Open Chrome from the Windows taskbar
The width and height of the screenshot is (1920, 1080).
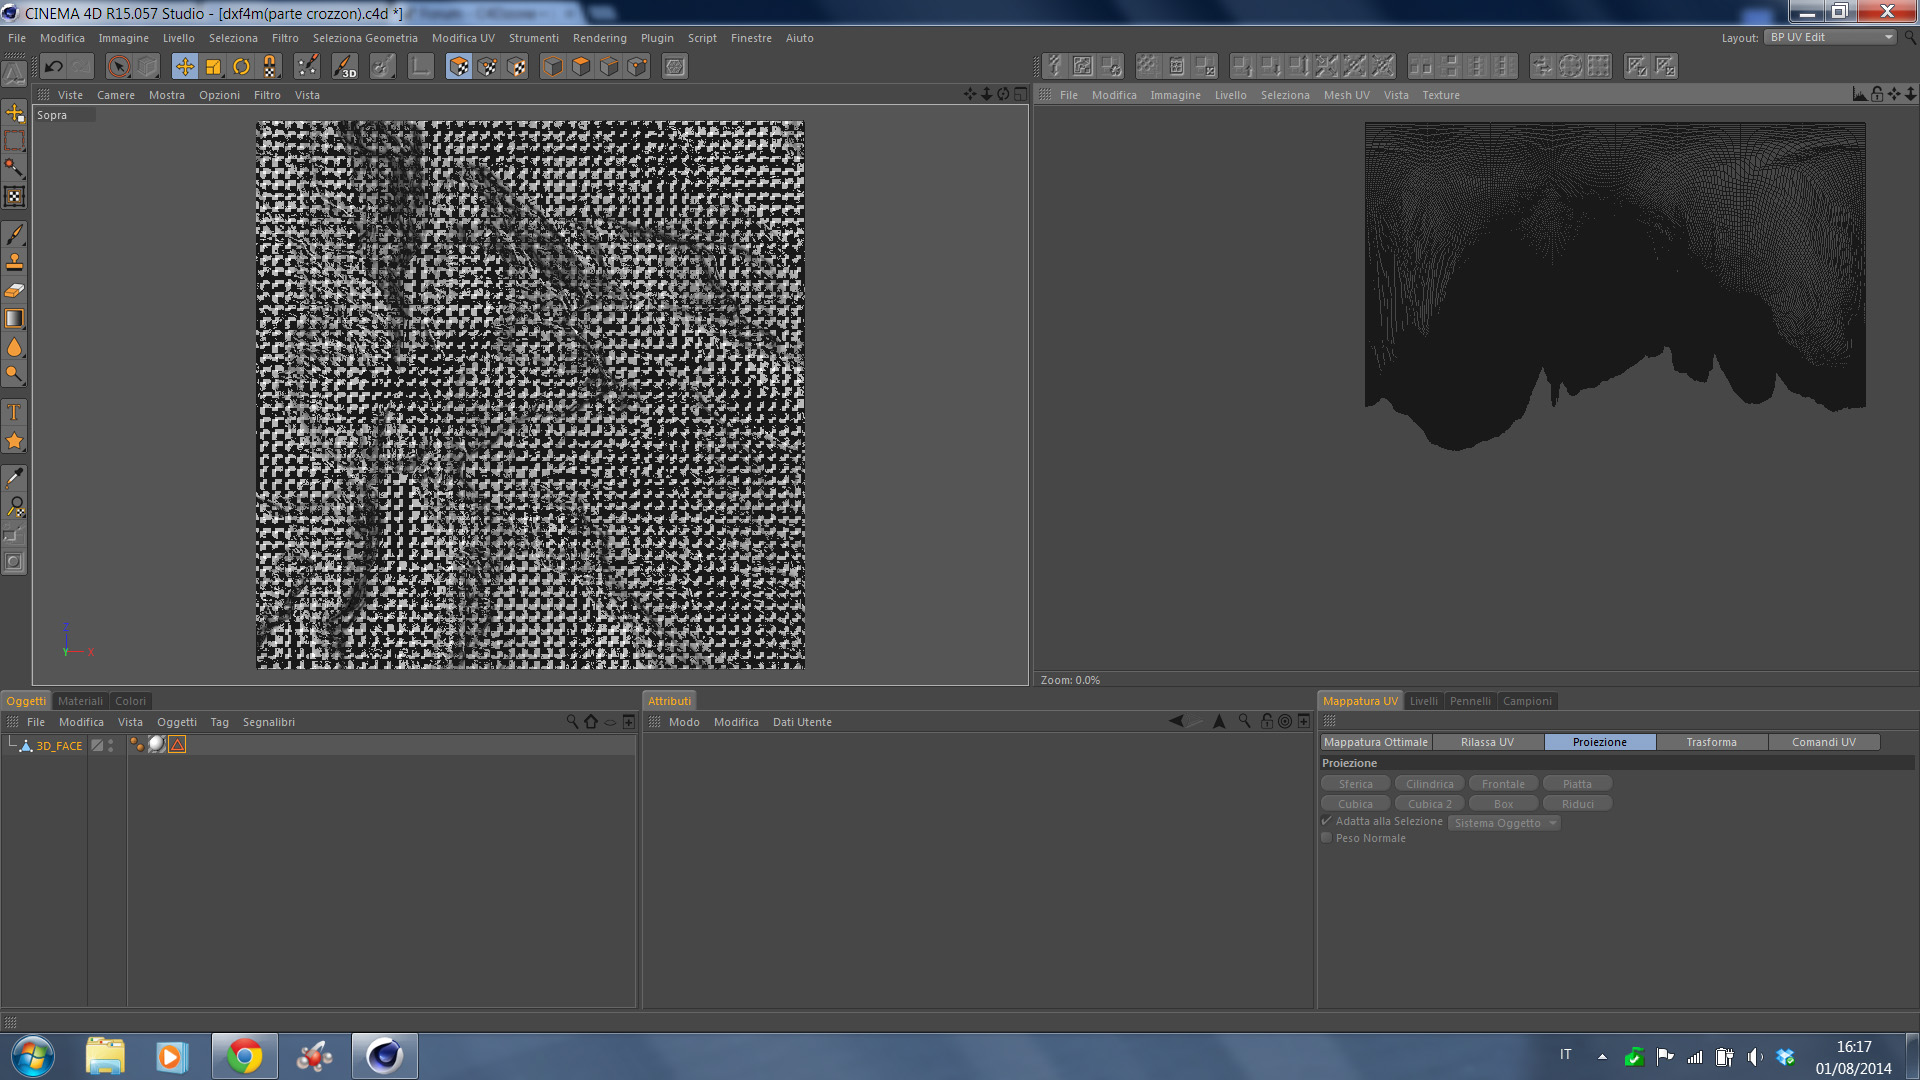244,1056
